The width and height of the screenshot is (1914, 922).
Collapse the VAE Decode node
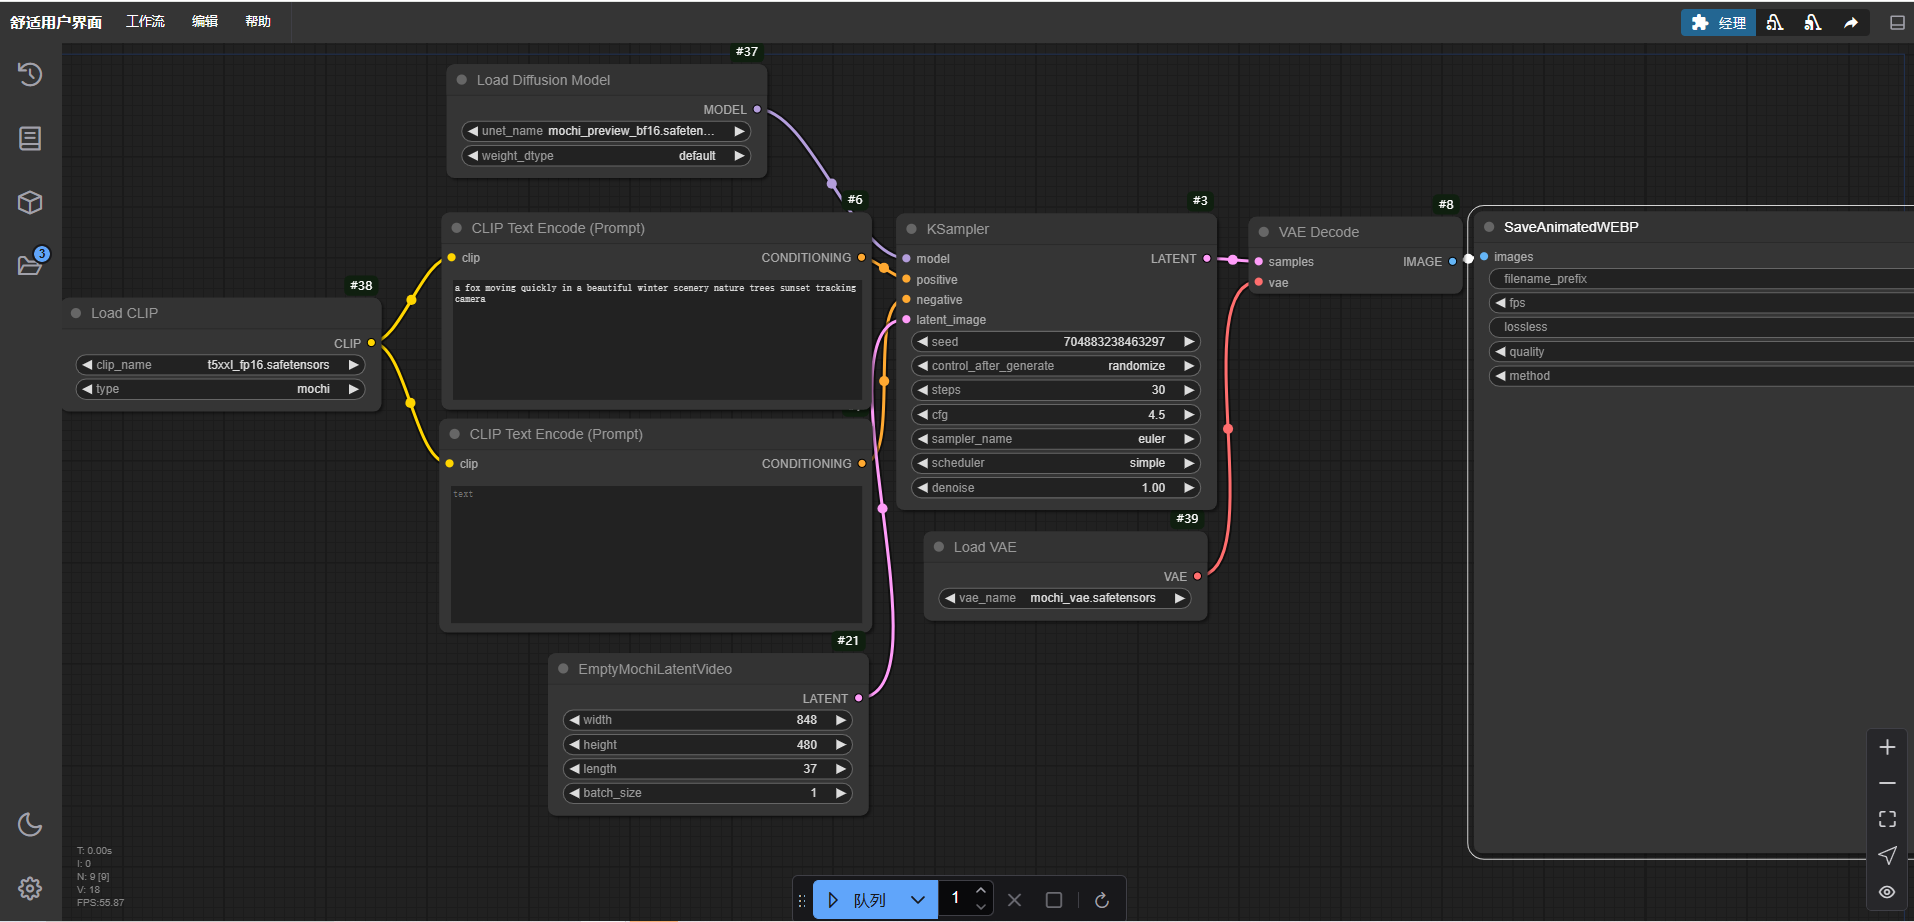[x=1264, y=232]
